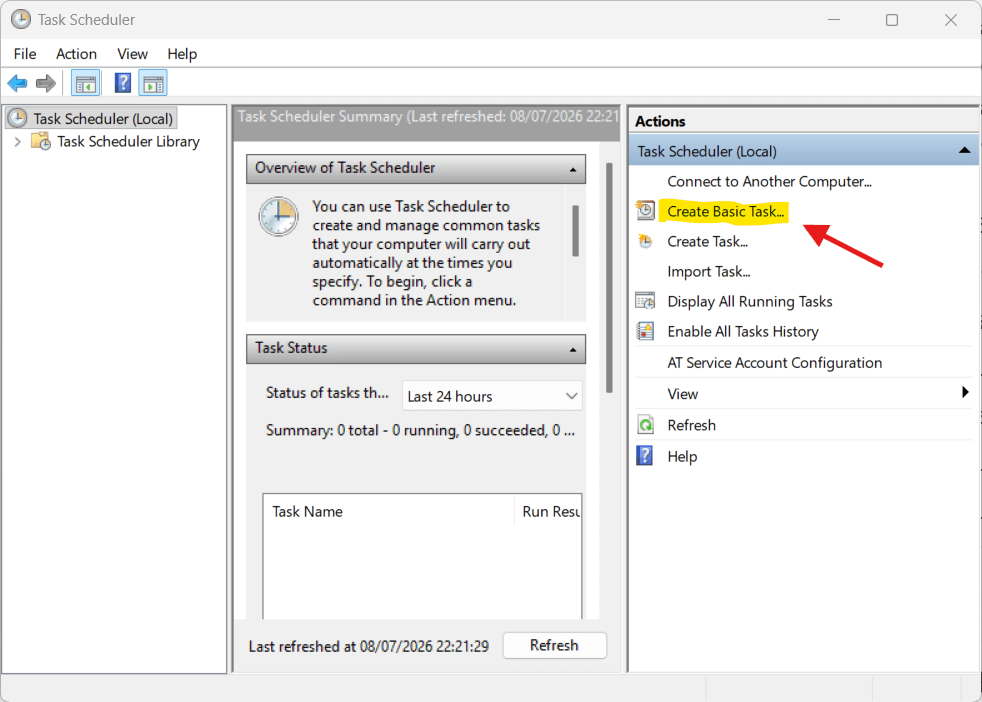
Task: Click the Display All Running Tasks icon
Action: click(x=646, y=301)
